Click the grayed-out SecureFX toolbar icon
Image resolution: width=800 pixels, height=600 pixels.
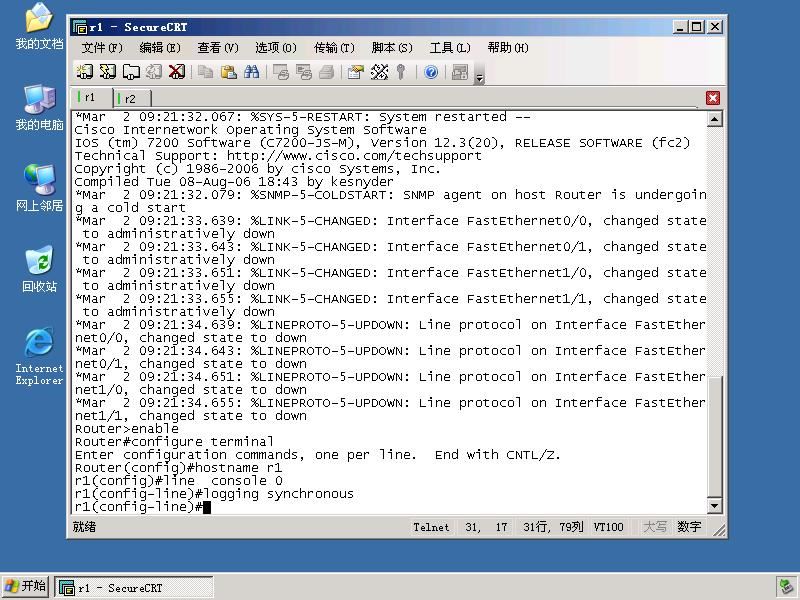tap(460, 72)
